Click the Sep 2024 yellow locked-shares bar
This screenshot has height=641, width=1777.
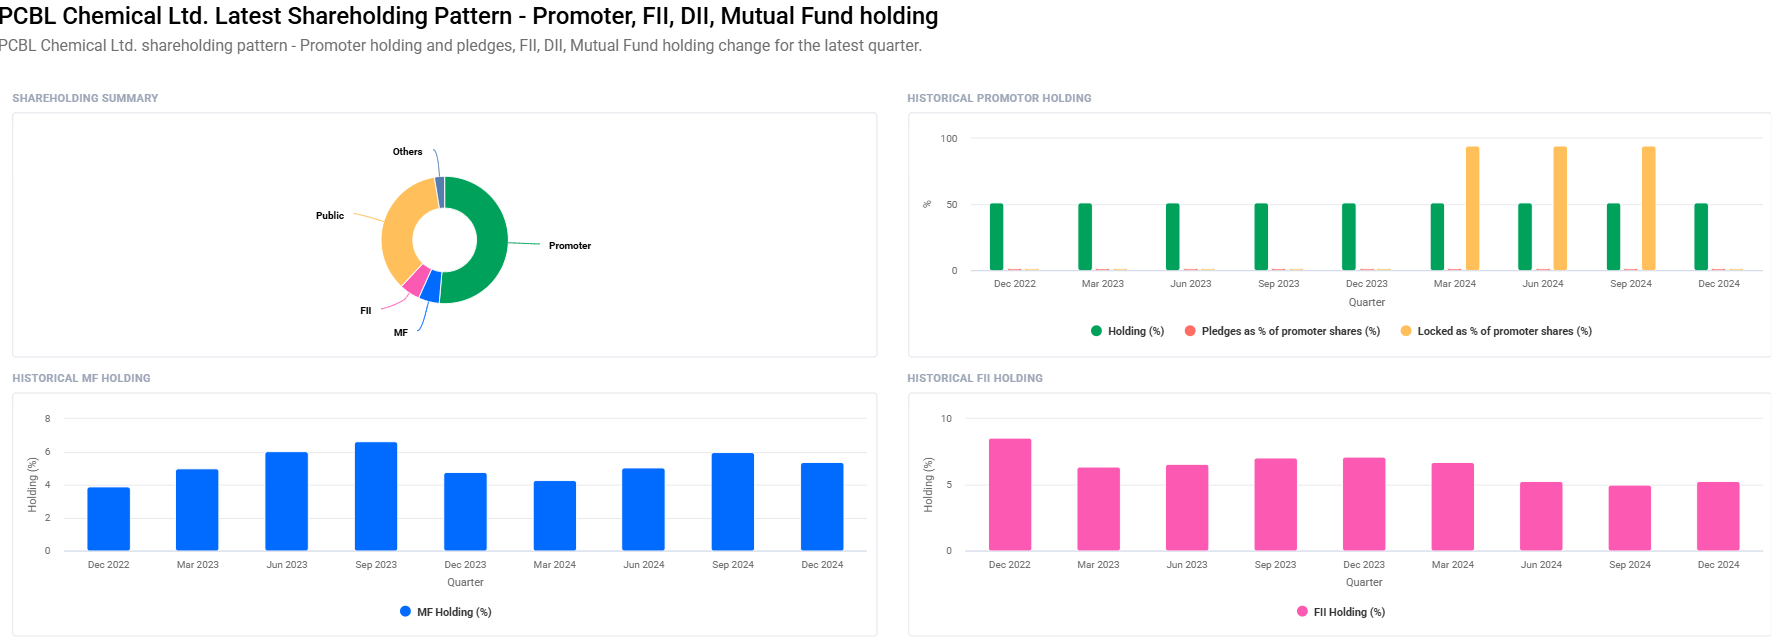pyautogui.click(x=1648, y=208)
